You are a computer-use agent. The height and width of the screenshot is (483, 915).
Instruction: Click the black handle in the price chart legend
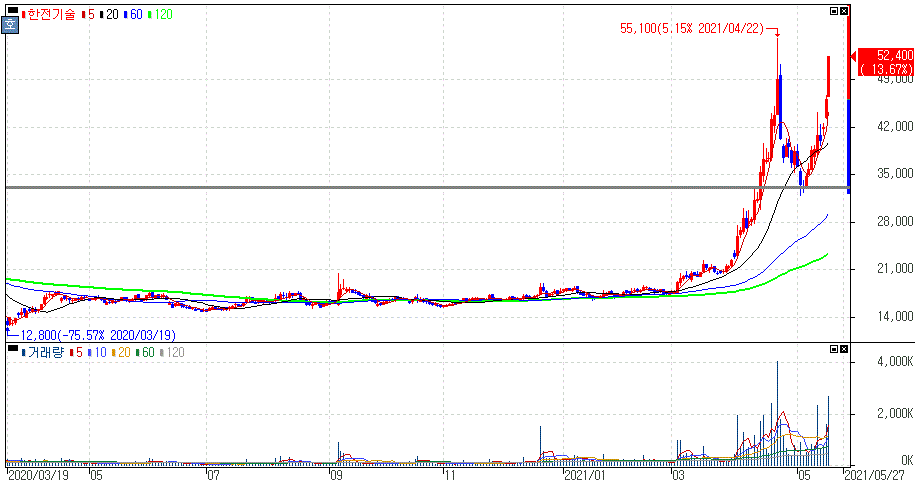(x=12, y=10)
